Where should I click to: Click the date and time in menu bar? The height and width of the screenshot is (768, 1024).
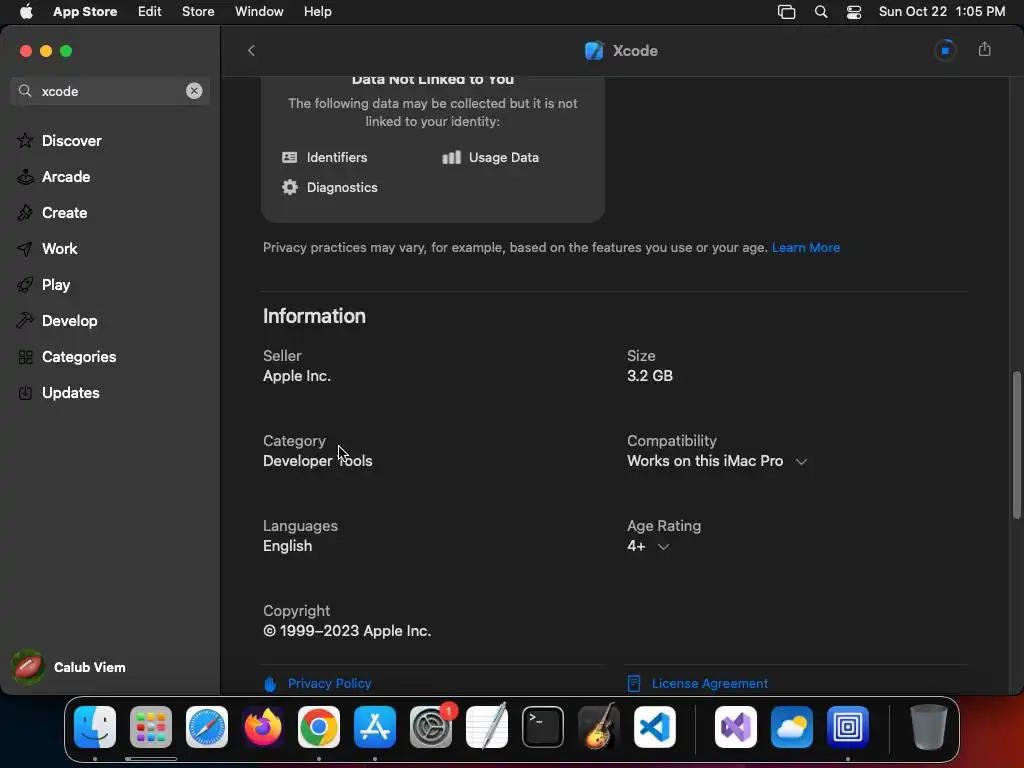tap(942, 12)
